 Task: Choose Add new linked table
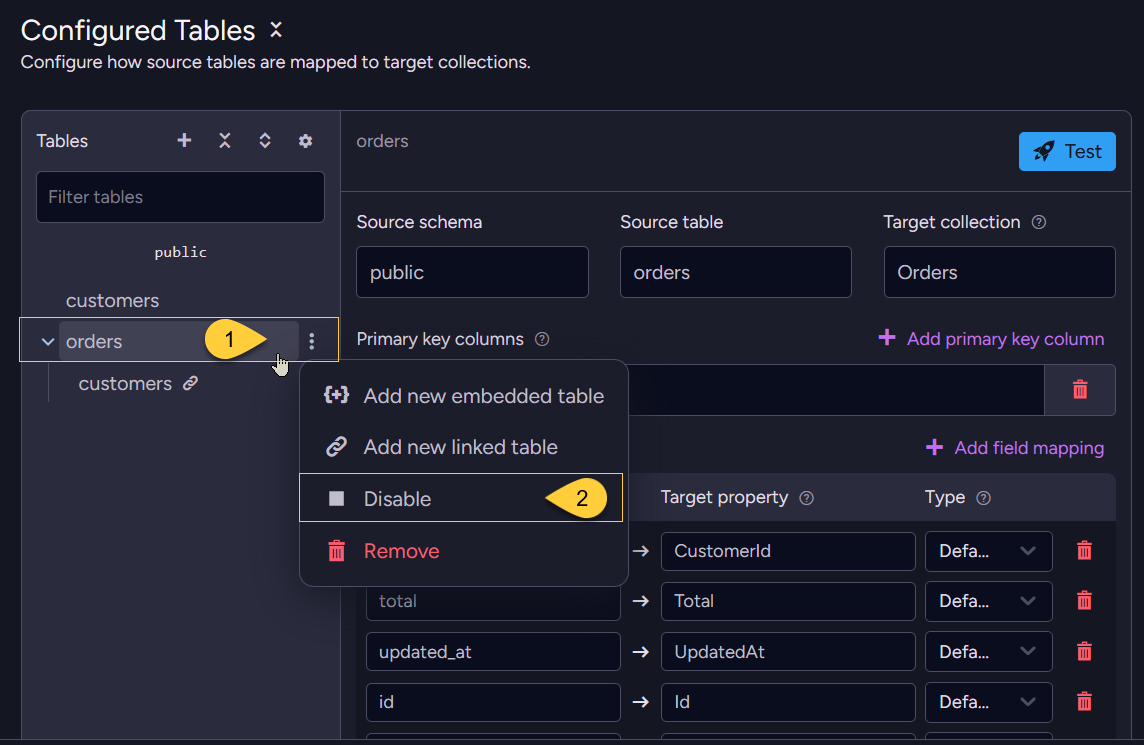coord(464,447)
